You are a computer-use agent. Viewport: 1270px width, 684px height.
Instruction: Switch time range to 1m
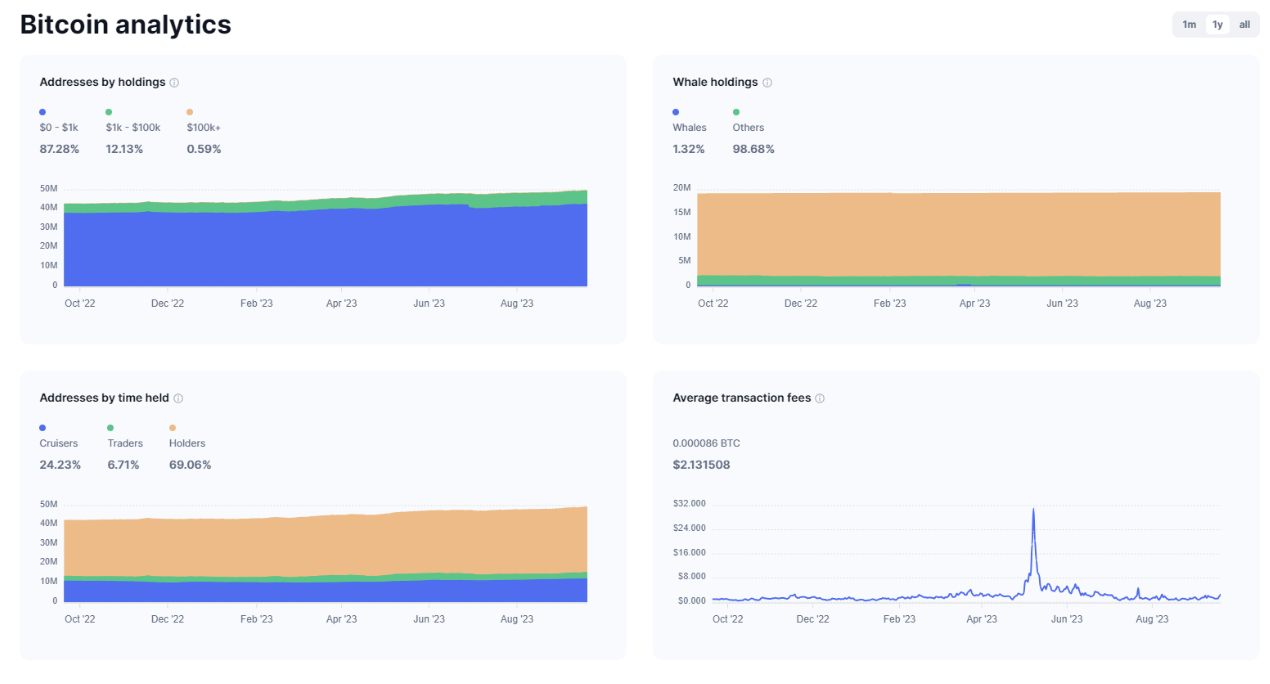pyautogui.click(x=1189, y=25)
